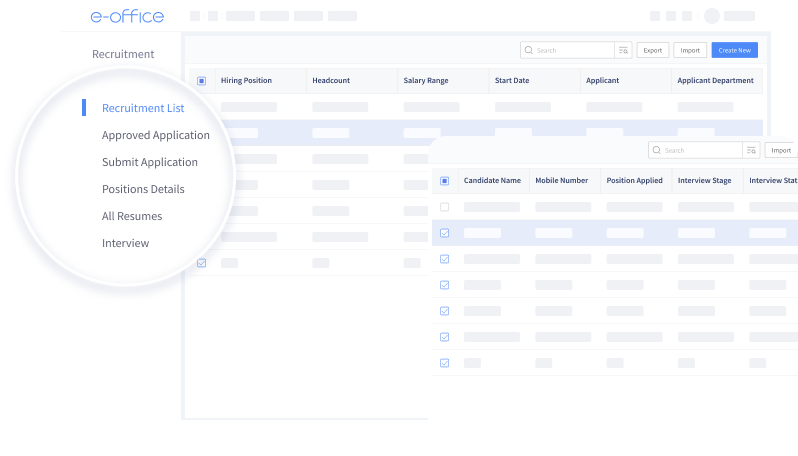Viewport: 798px width, 456px height.
Task: Toggle select-all checkbox beside Candidate Name
Action: 444,181
